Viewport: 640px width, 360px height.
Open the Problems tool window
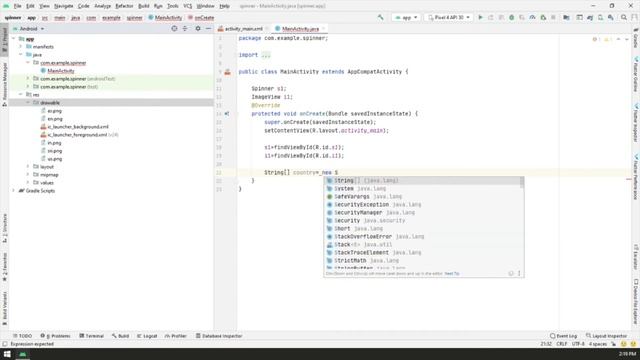[x=56, y=336]
